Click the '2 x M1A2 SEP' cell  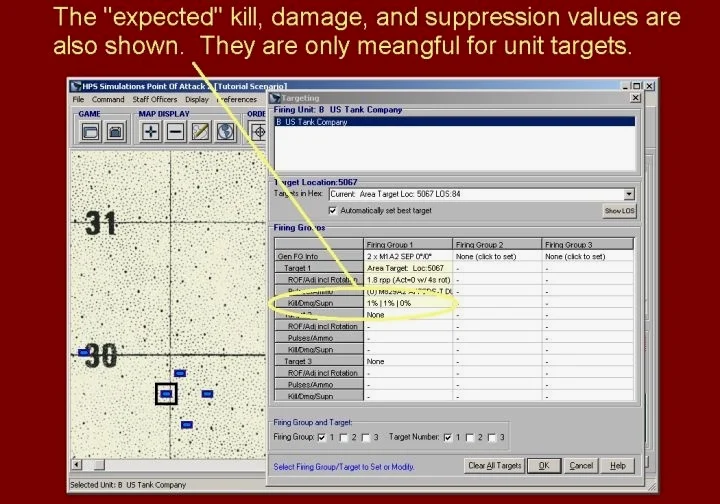pos(408,256)
